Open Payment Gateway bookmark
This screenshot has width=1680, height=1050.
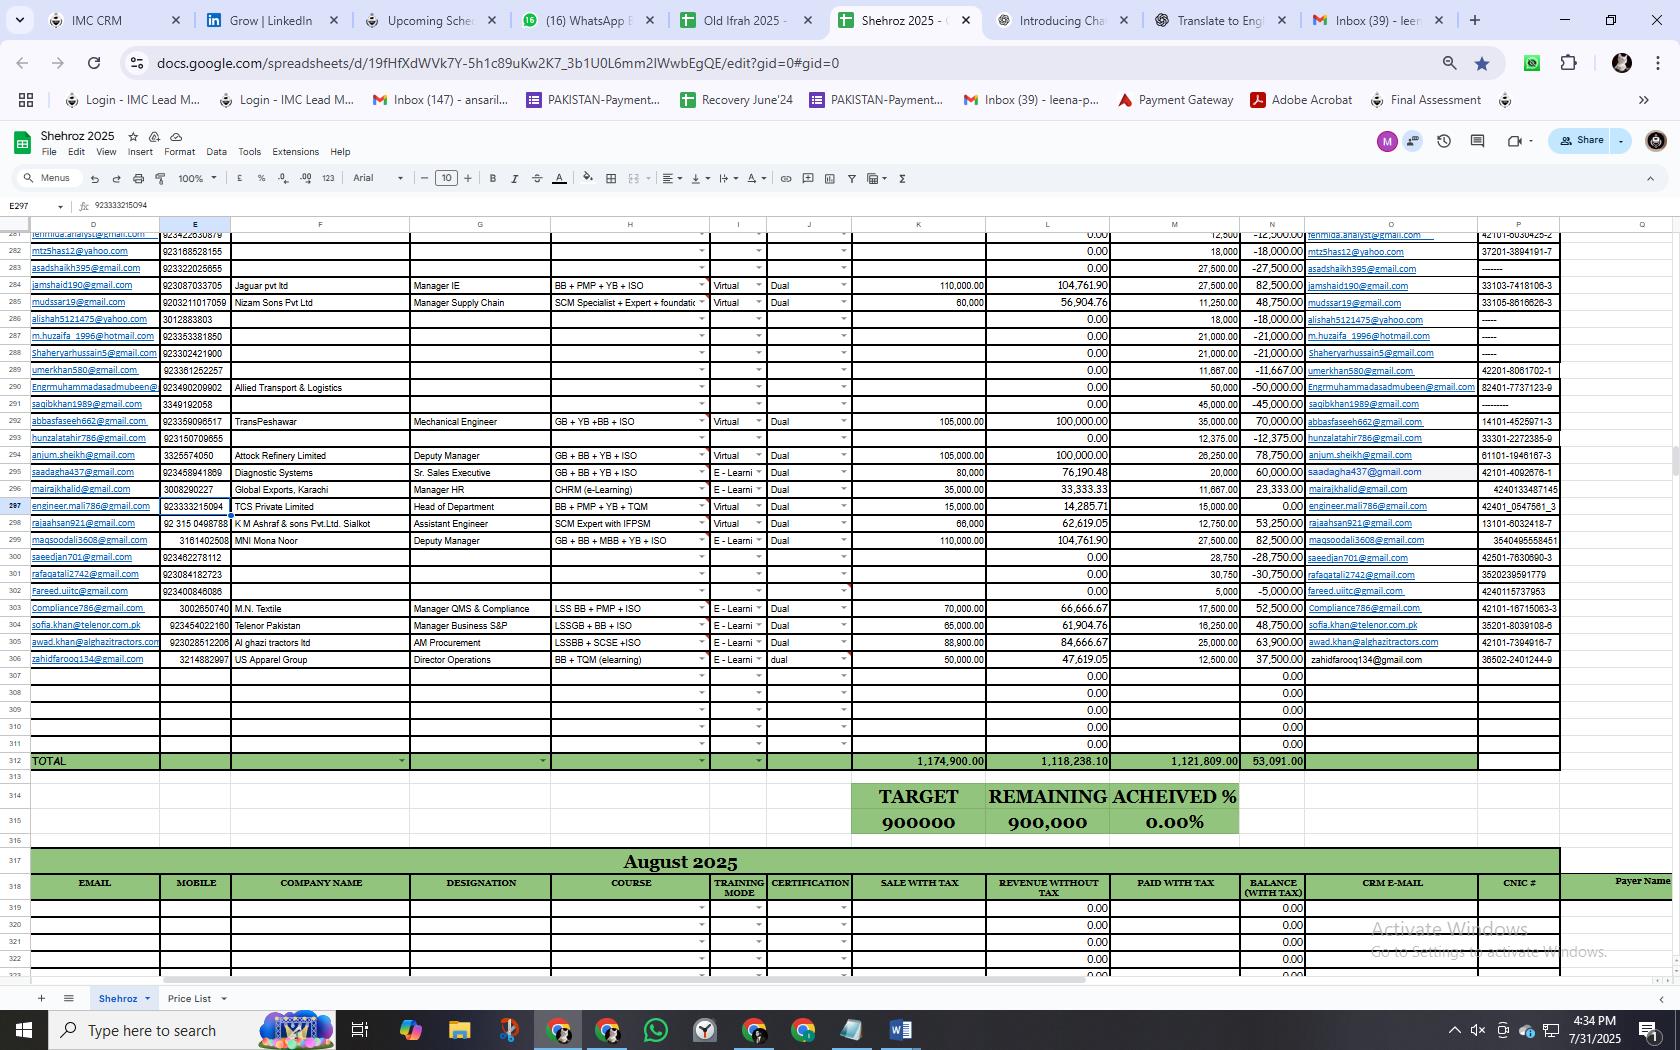tap(1175, 100)
